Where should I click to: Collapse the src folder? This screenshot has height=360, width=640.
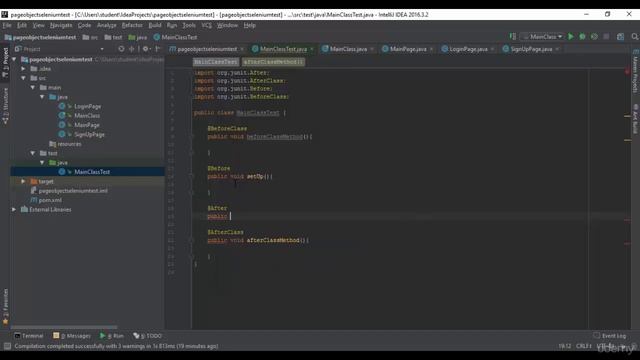pos(23,78)
